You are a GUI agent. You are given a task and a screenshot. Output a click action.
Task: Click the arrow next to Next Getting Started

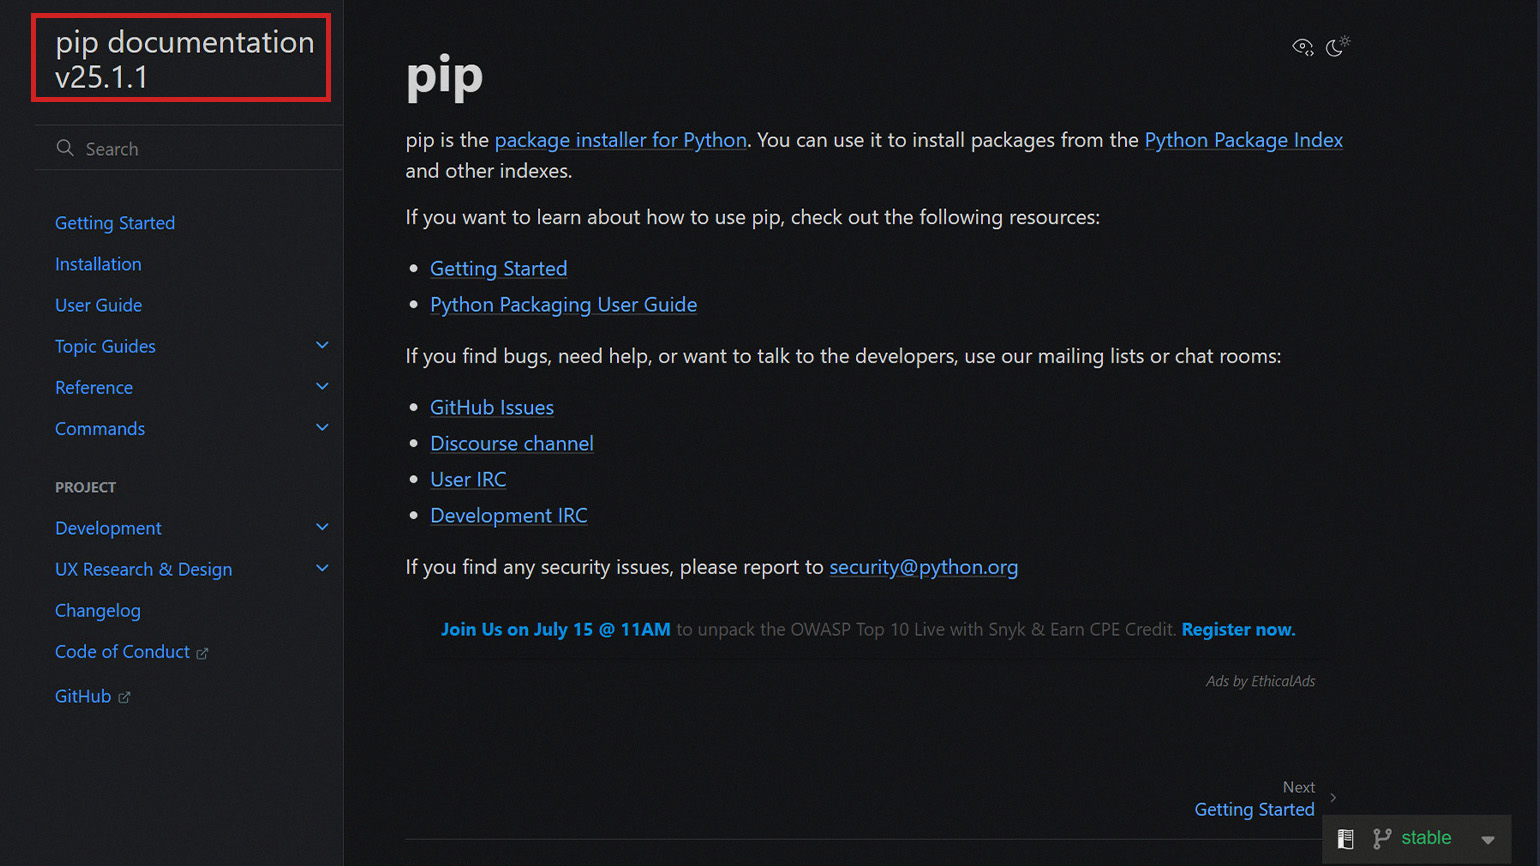(x=1333, y=798)
